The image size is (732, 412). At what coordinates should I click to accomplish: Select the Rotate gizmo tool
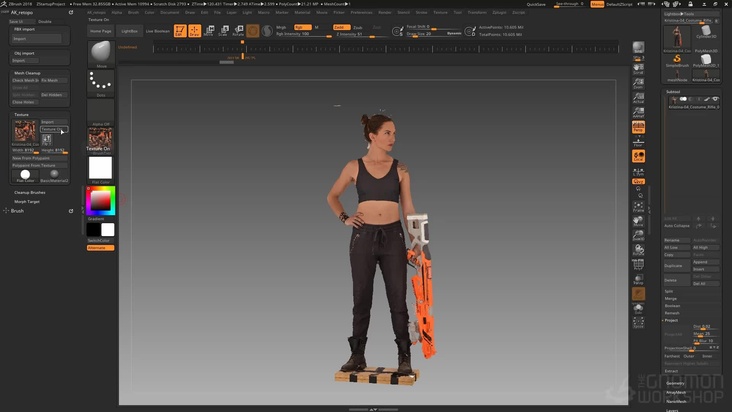(x=238, y=31)
